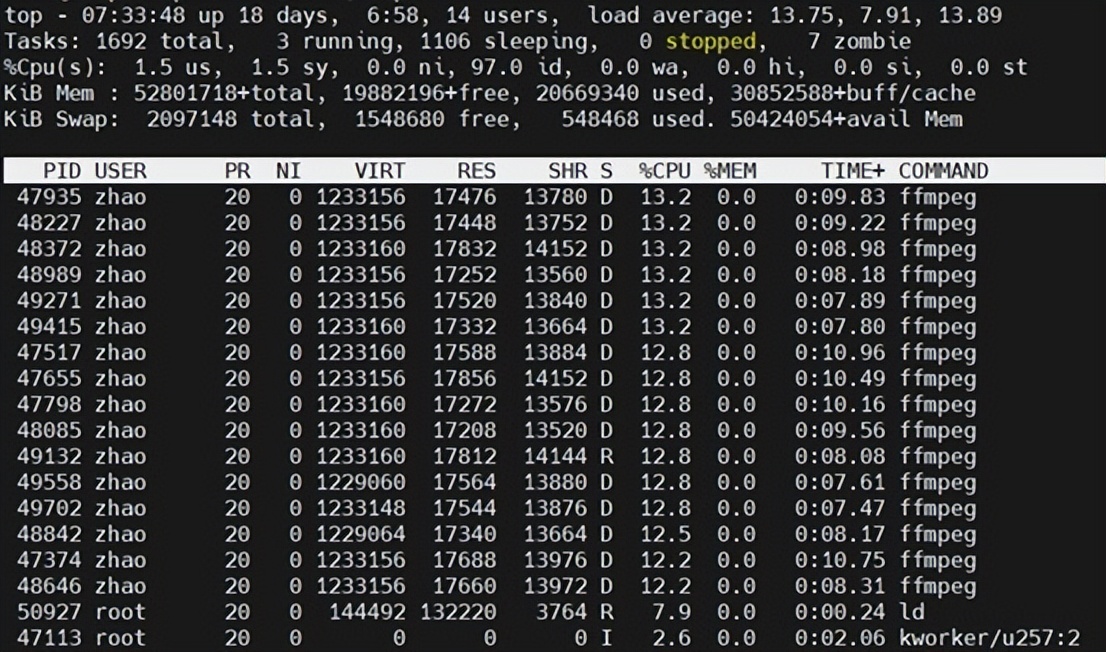Click the load average value 13.75

pos(801,15)
